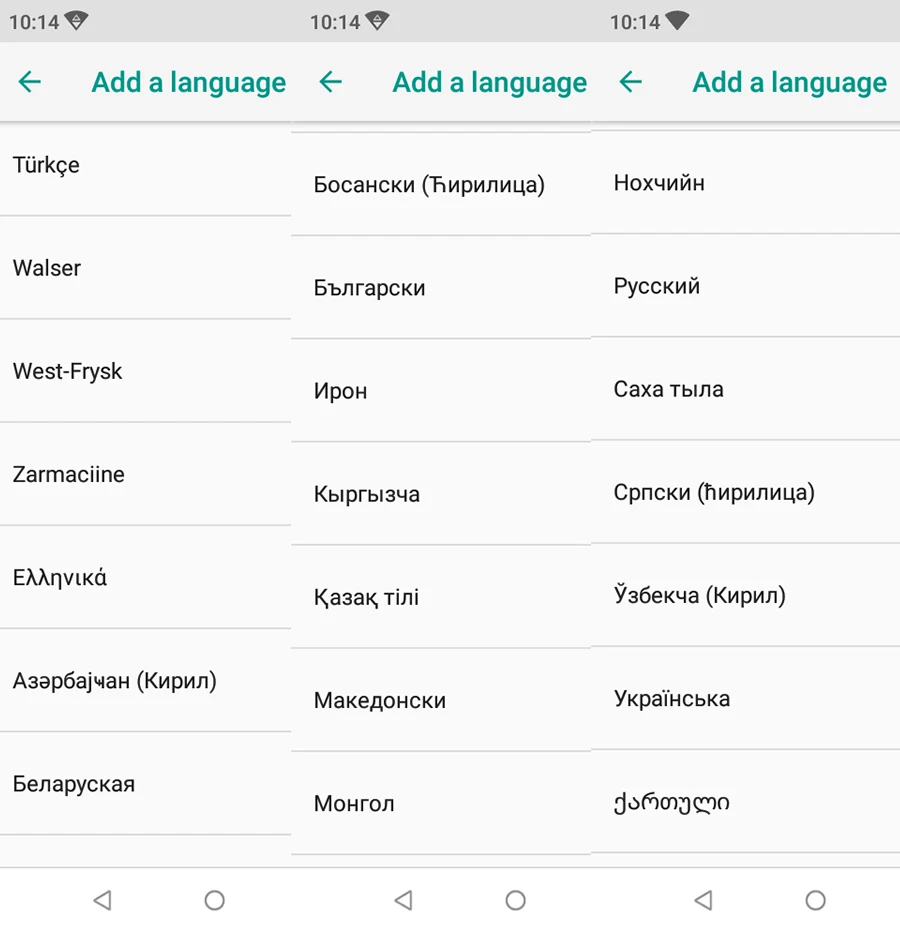Viewport: 900px width, 934px height.
Task: Tap 'Add a language' title above Türkçe
Action: coord(189,83)
